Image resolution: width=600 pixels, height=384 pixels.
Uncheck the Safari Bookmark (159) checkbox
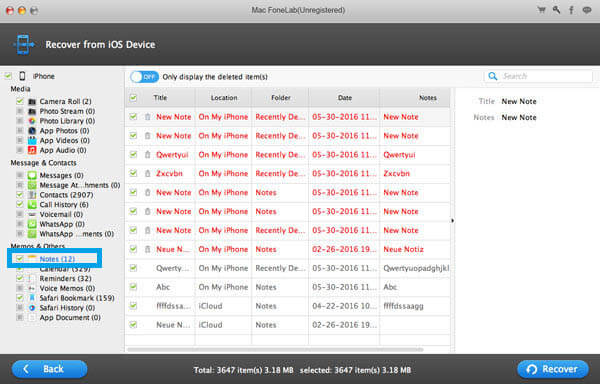(20, 298)
